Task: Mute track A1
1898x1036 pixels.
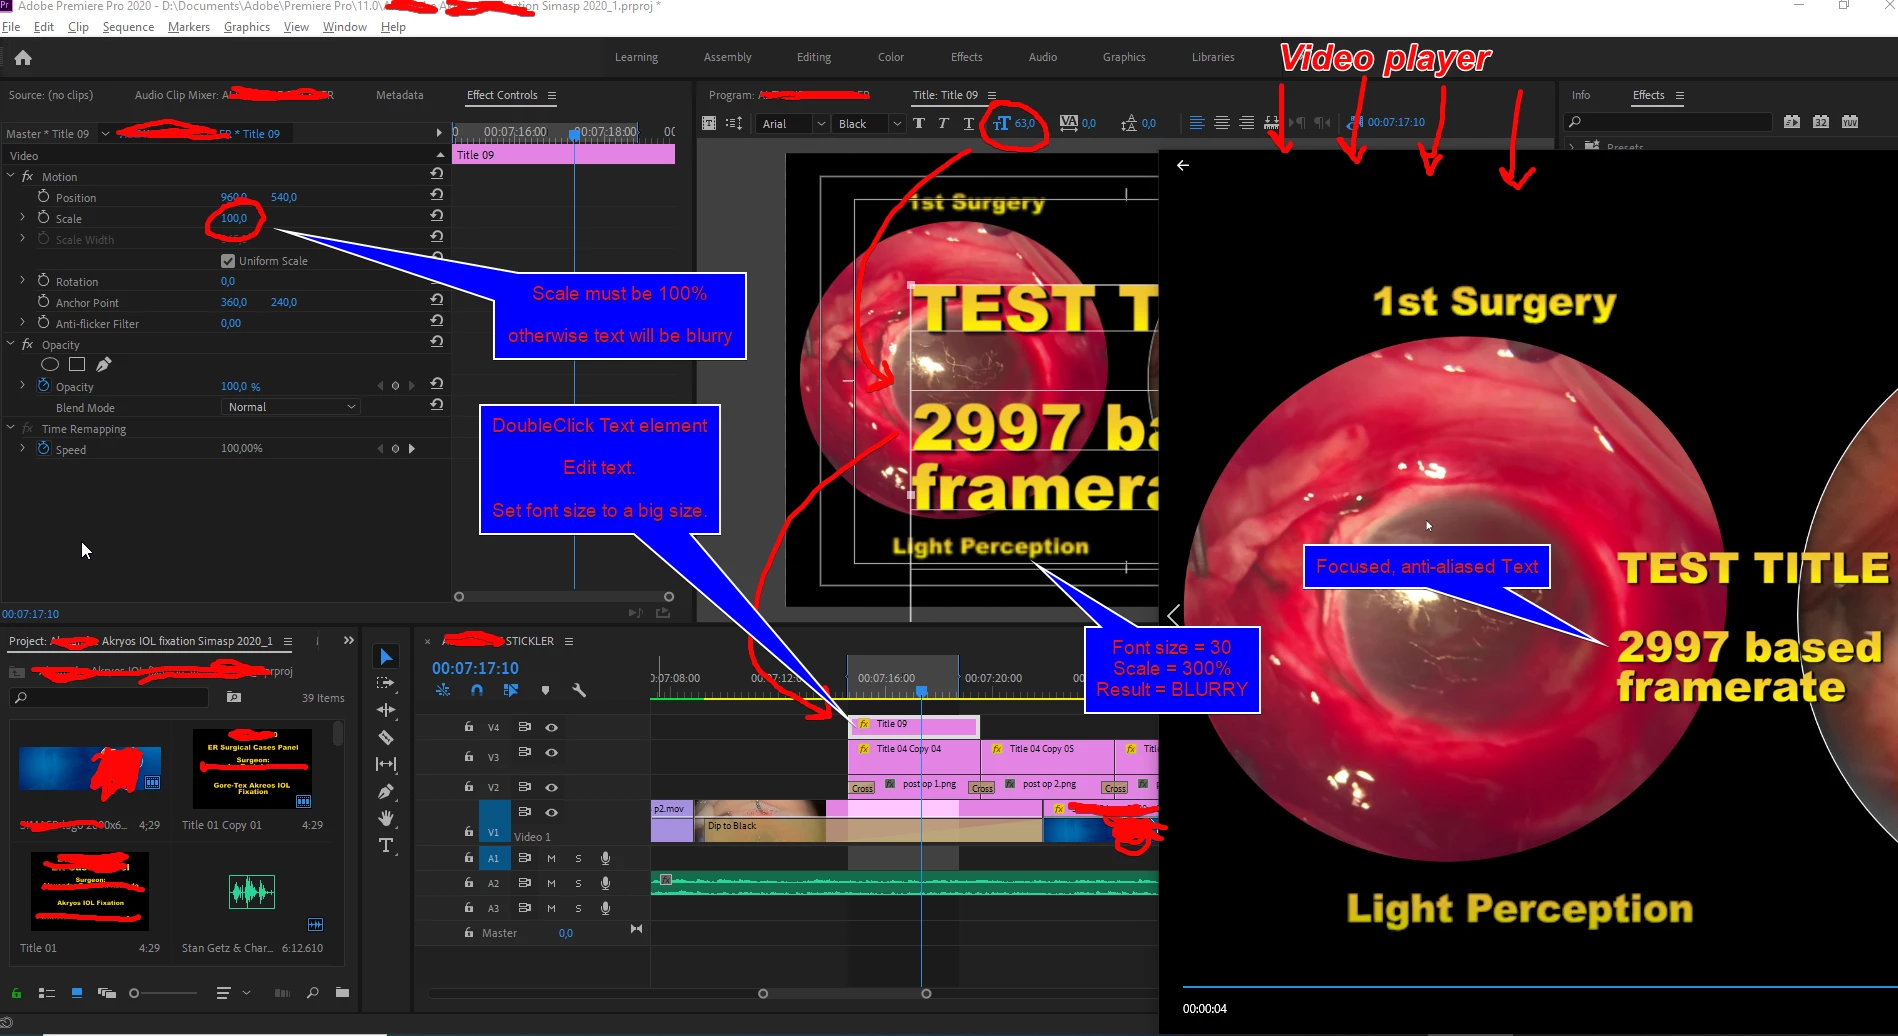Action: pyautogui.click(x=551, y=858)
